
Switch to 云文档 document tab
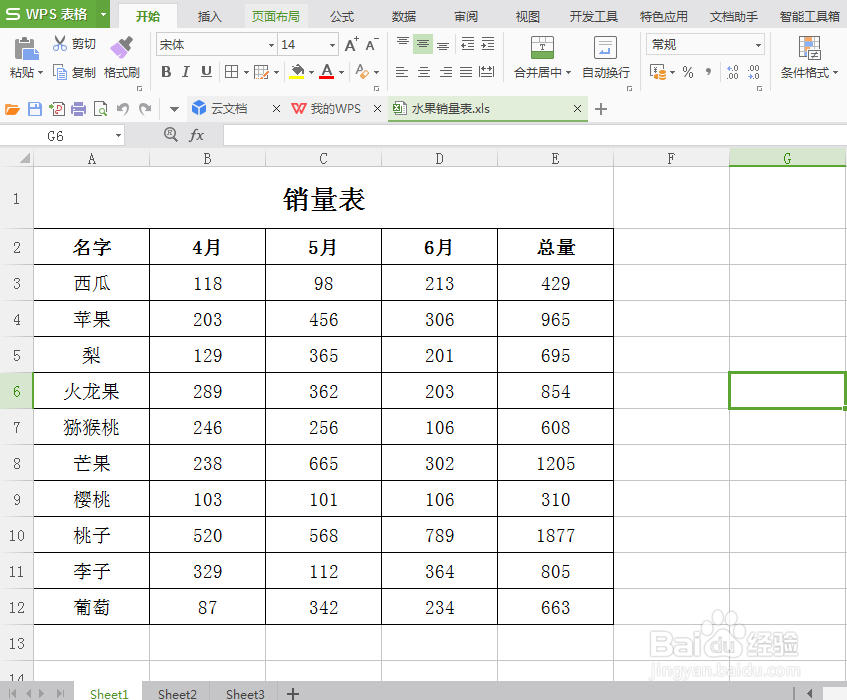tap(228, 109)
